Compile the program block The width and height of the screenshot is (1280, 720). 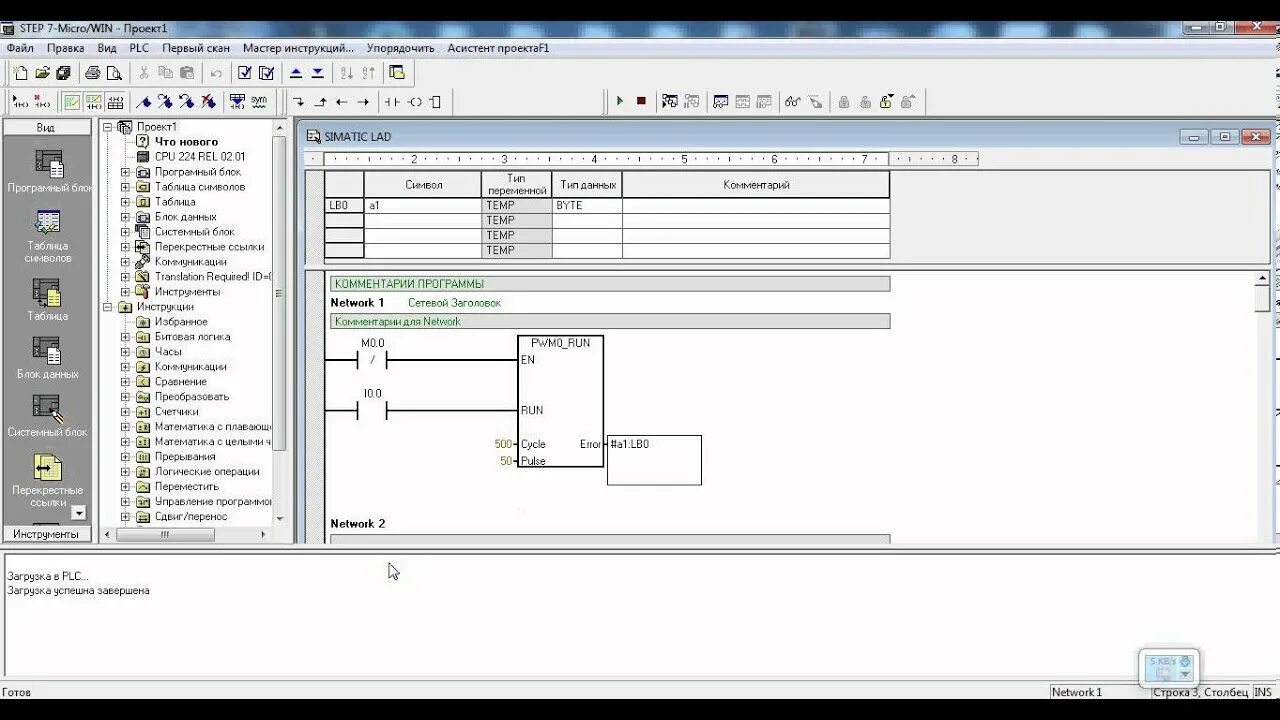pyautogui.click(x=244, y=73)
